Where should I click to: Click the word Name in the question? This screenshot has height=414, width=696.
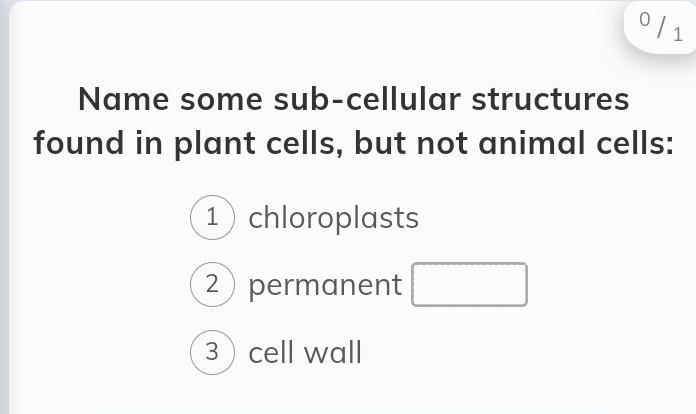[x=124, y=100]
